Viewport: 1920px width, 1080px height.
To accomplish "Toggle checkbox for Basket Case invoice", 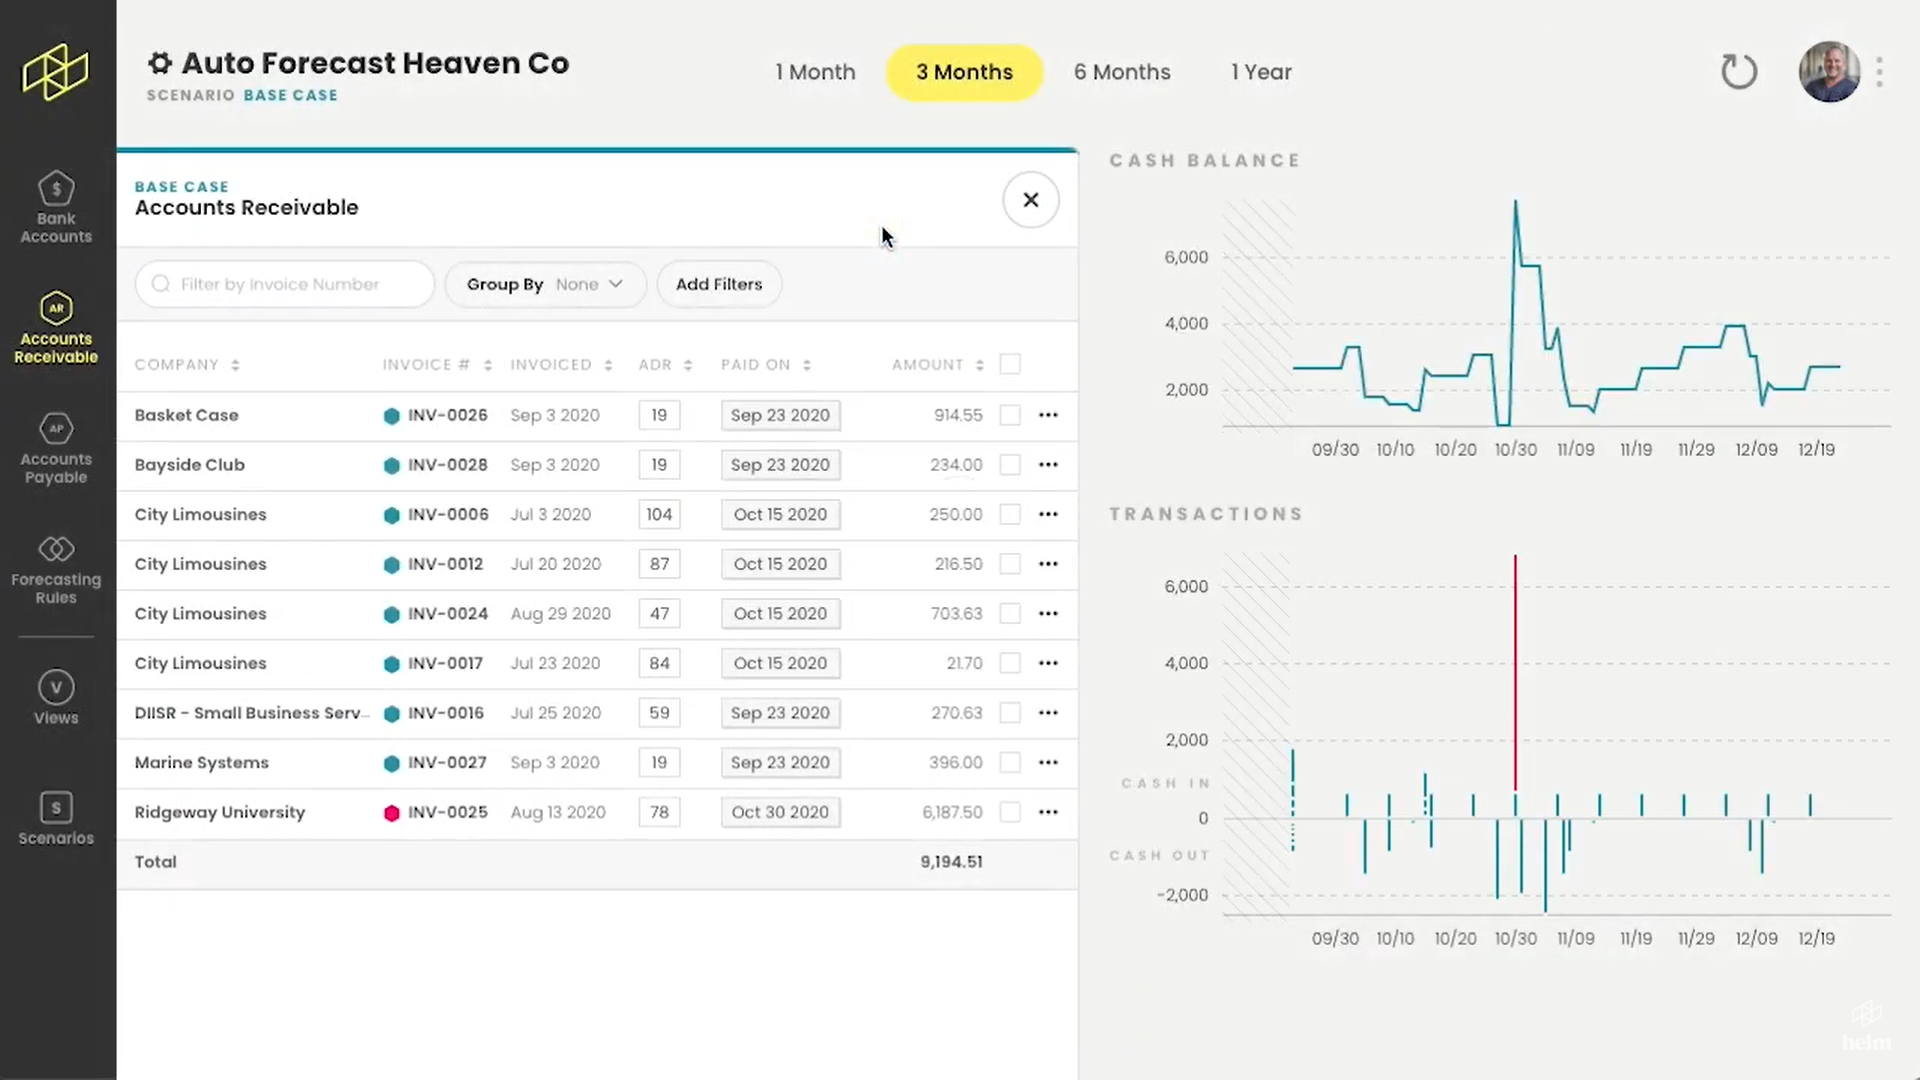I will coord(1010,414).
